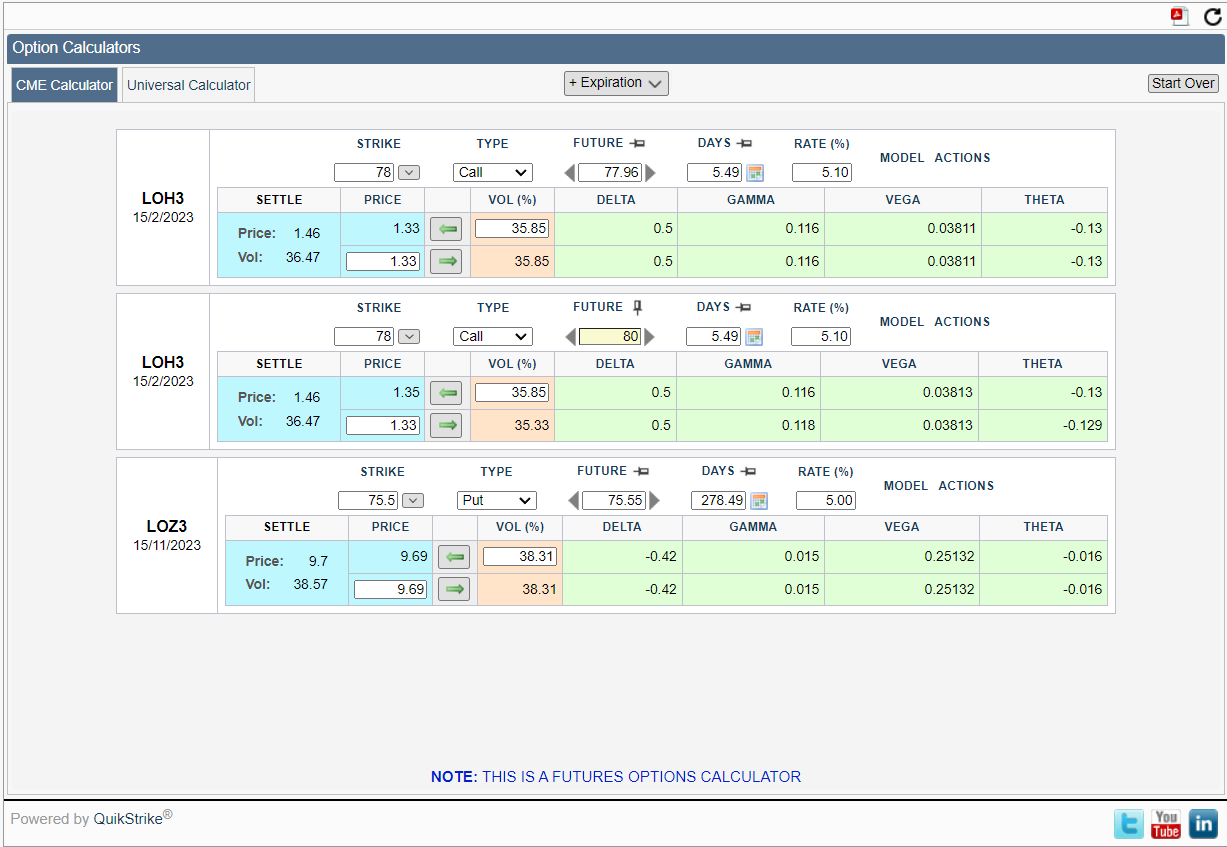1227x847 pixels.
Task: Increase future price 77.96 with right arrow
Action: coord(651,172)
